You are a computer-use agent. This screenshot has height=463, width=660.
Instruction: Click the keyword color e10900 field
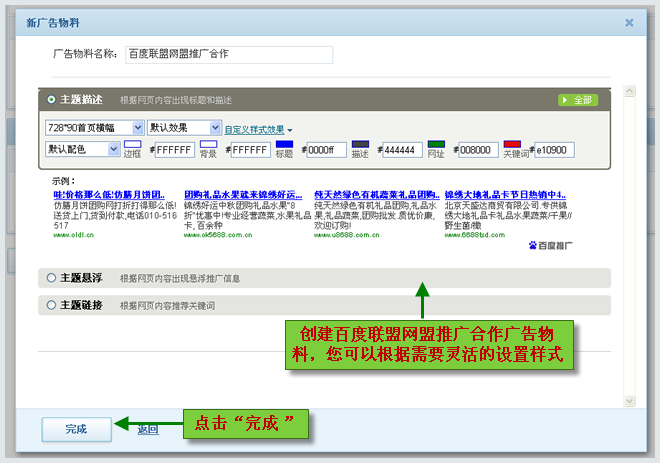pos(554,150)
